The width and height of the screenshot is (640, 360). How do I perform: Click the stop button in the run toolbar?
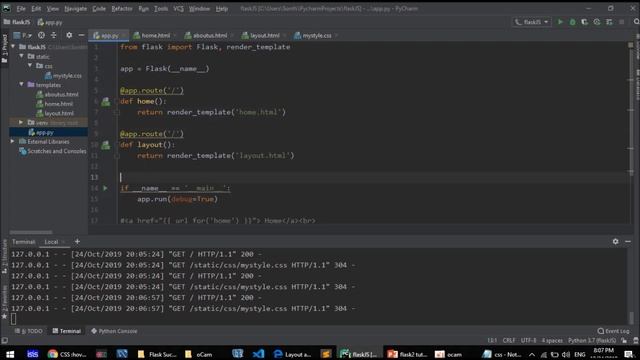622,22
